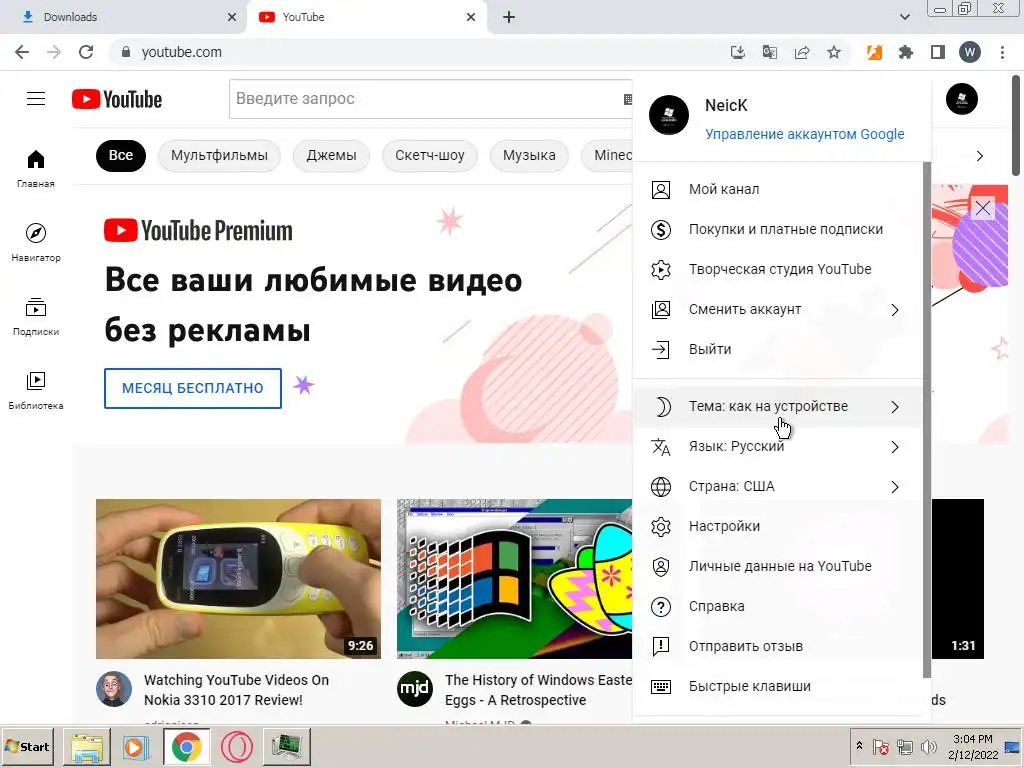Click Управление аккаунтом Google link

click(x=805, y=134)
